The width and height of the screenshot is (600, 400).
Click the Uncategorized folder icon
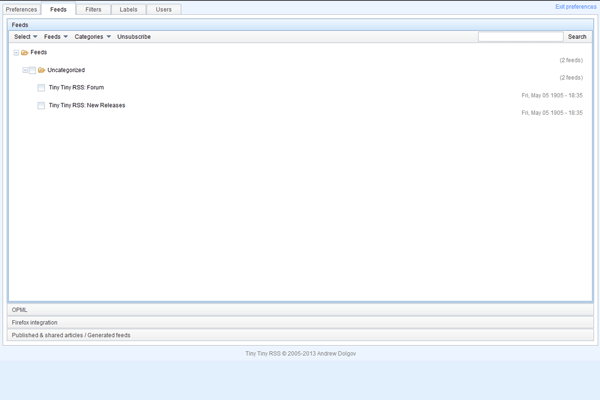42,70
